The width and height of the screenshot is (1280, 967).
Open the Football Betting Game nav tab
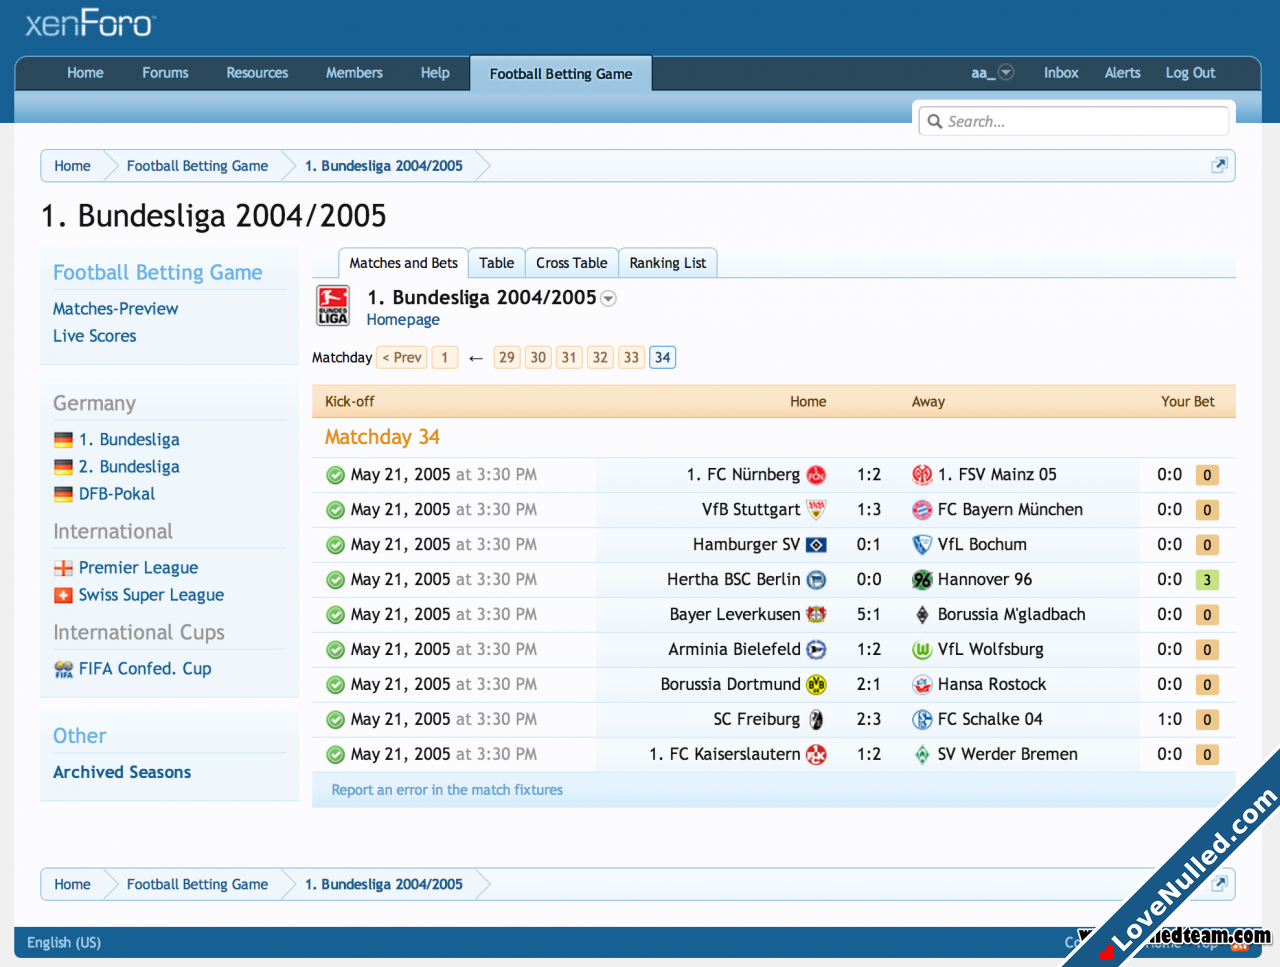coord(561,73)
